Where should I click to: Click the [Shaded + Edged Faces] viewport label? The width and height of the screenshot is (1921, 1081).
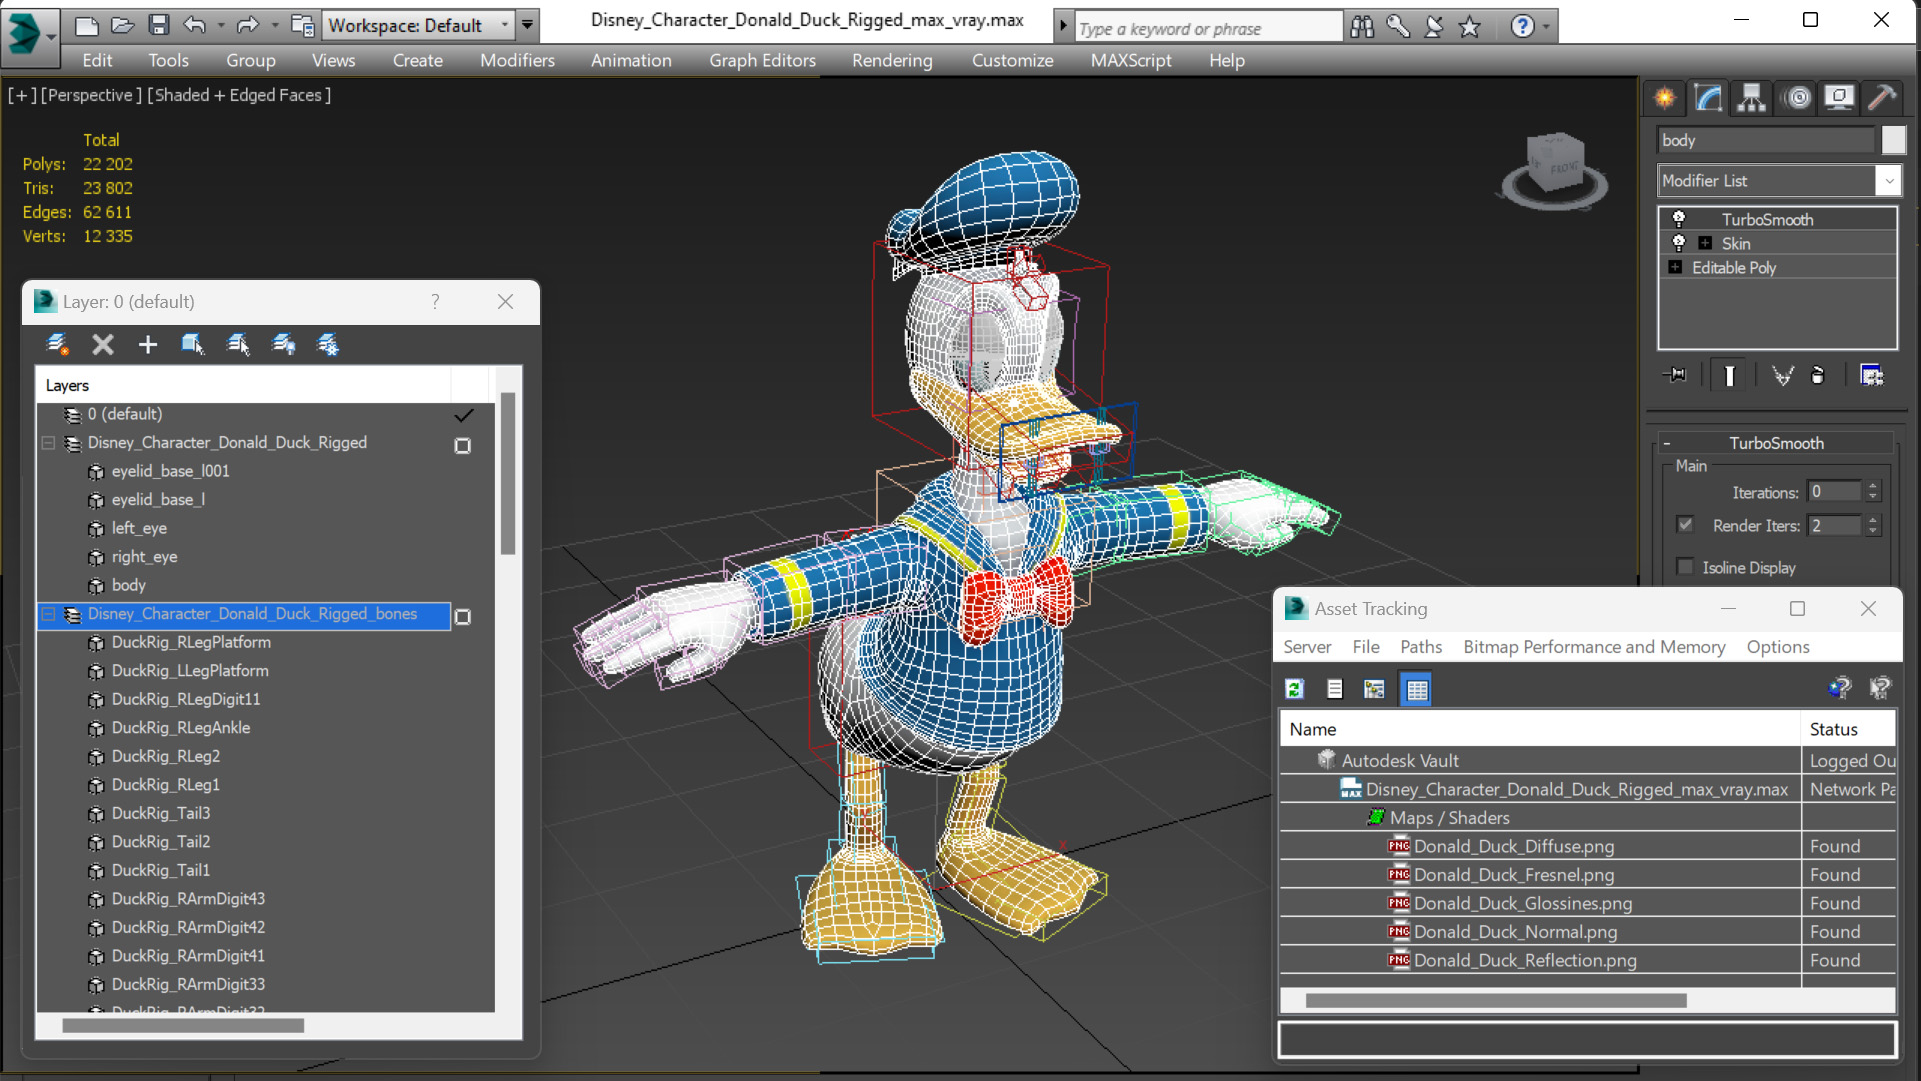(x=239, y=95)
